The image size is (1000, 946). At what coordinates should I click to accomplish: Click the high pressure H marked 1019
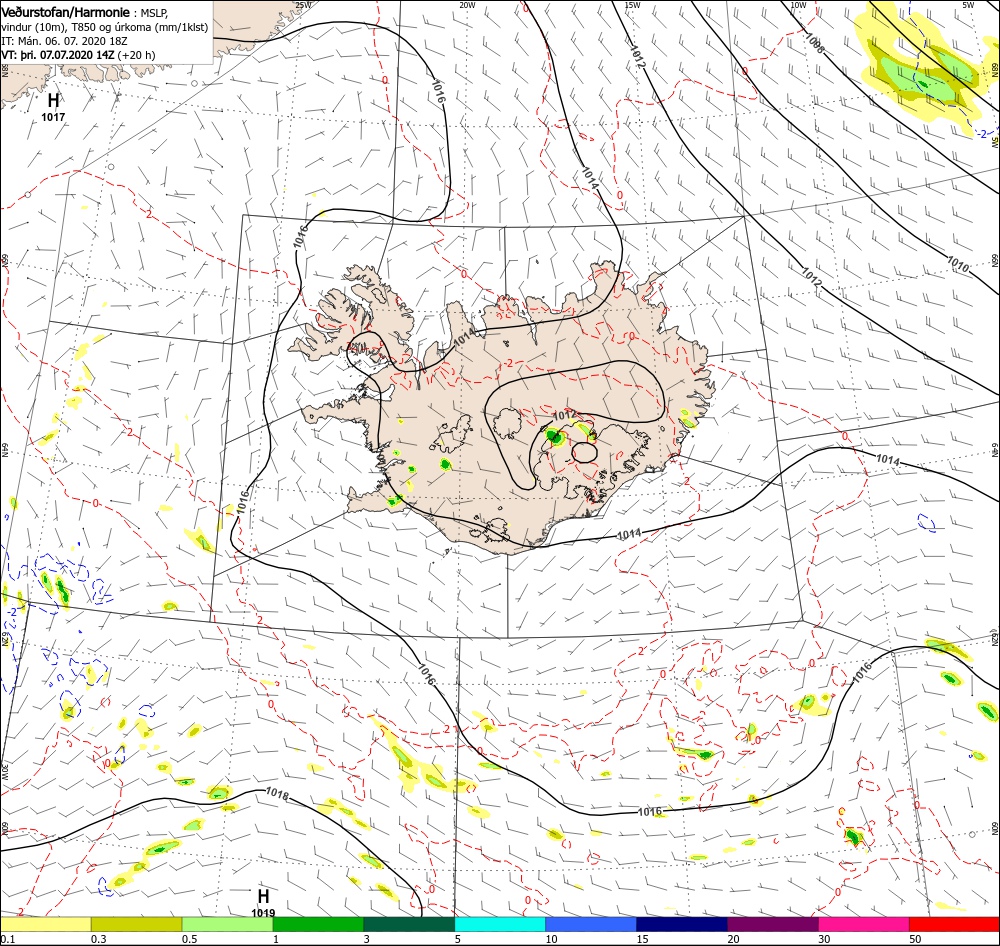(263, 896)
